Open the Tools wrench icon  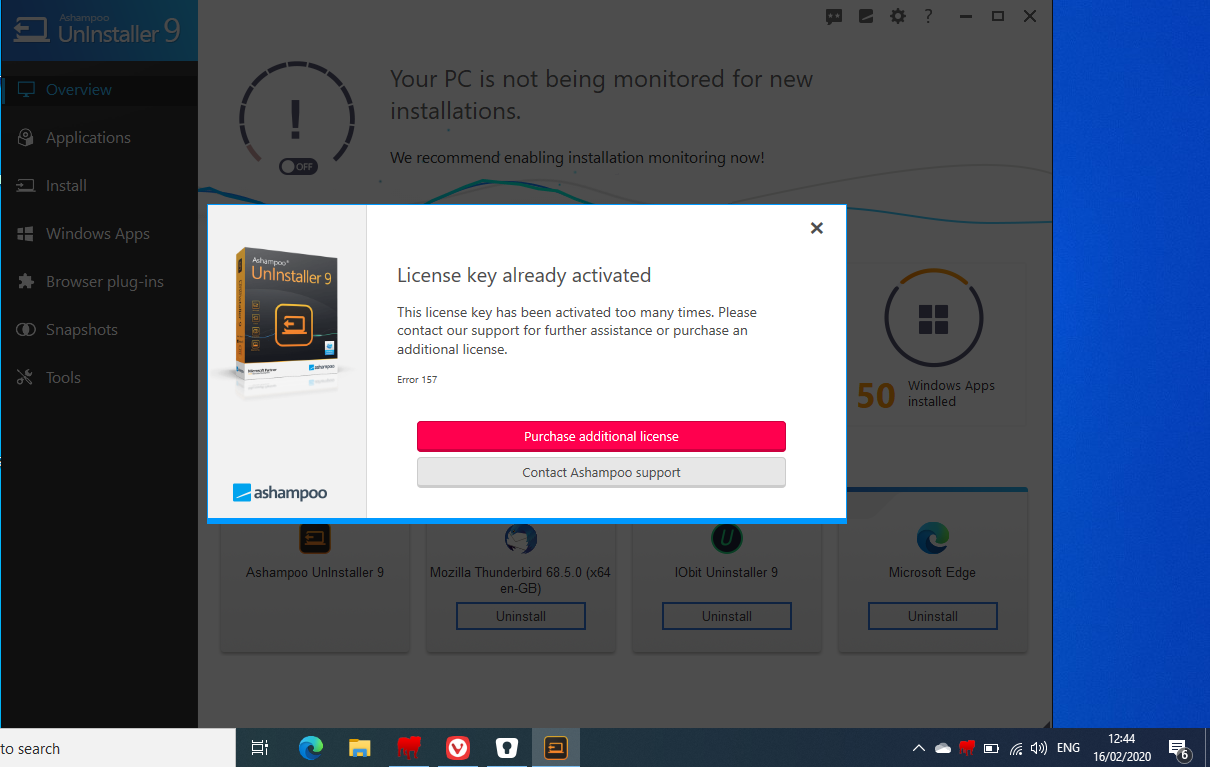click(26, 378)
